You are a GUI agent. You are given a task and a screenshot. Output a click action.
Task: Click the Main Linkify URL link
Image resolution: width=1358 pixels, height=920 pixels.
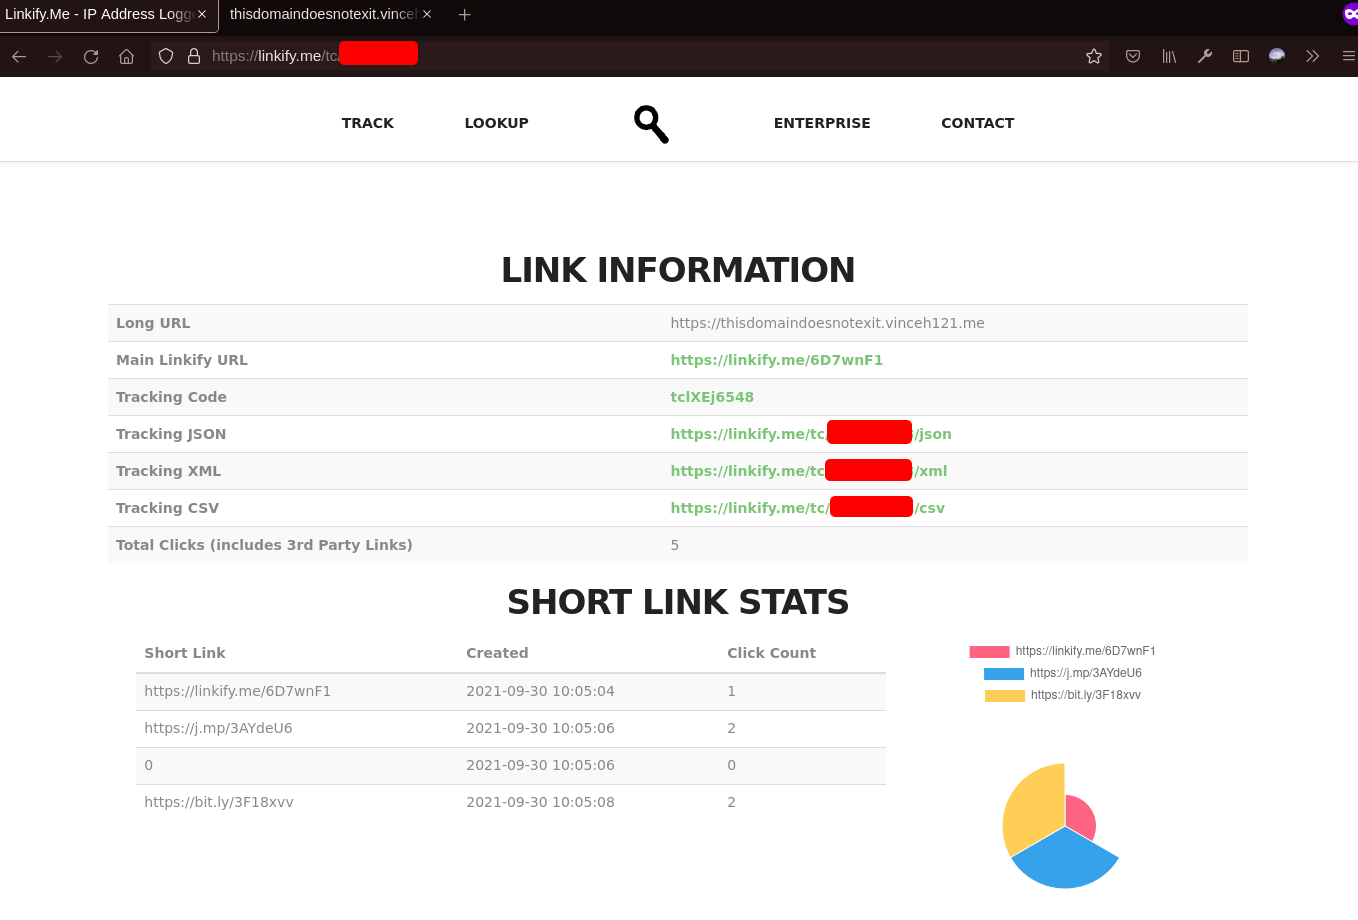pyautogui.click(x=776, y=360)
